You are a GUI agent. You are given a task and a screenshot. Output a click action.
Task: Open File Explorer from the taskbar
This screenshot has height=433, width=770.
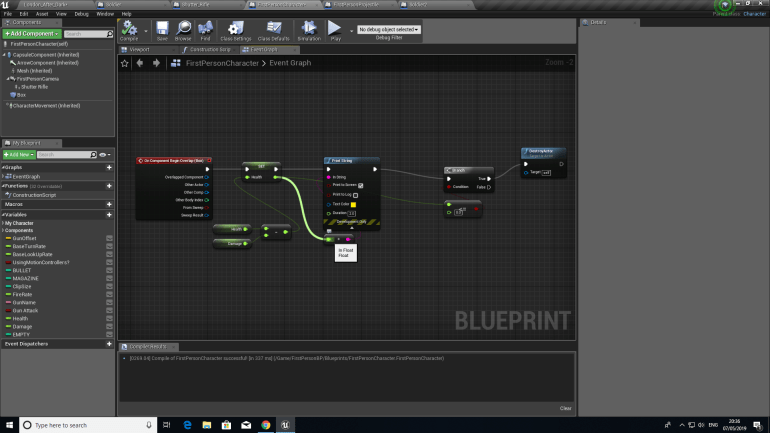(207, 425)
